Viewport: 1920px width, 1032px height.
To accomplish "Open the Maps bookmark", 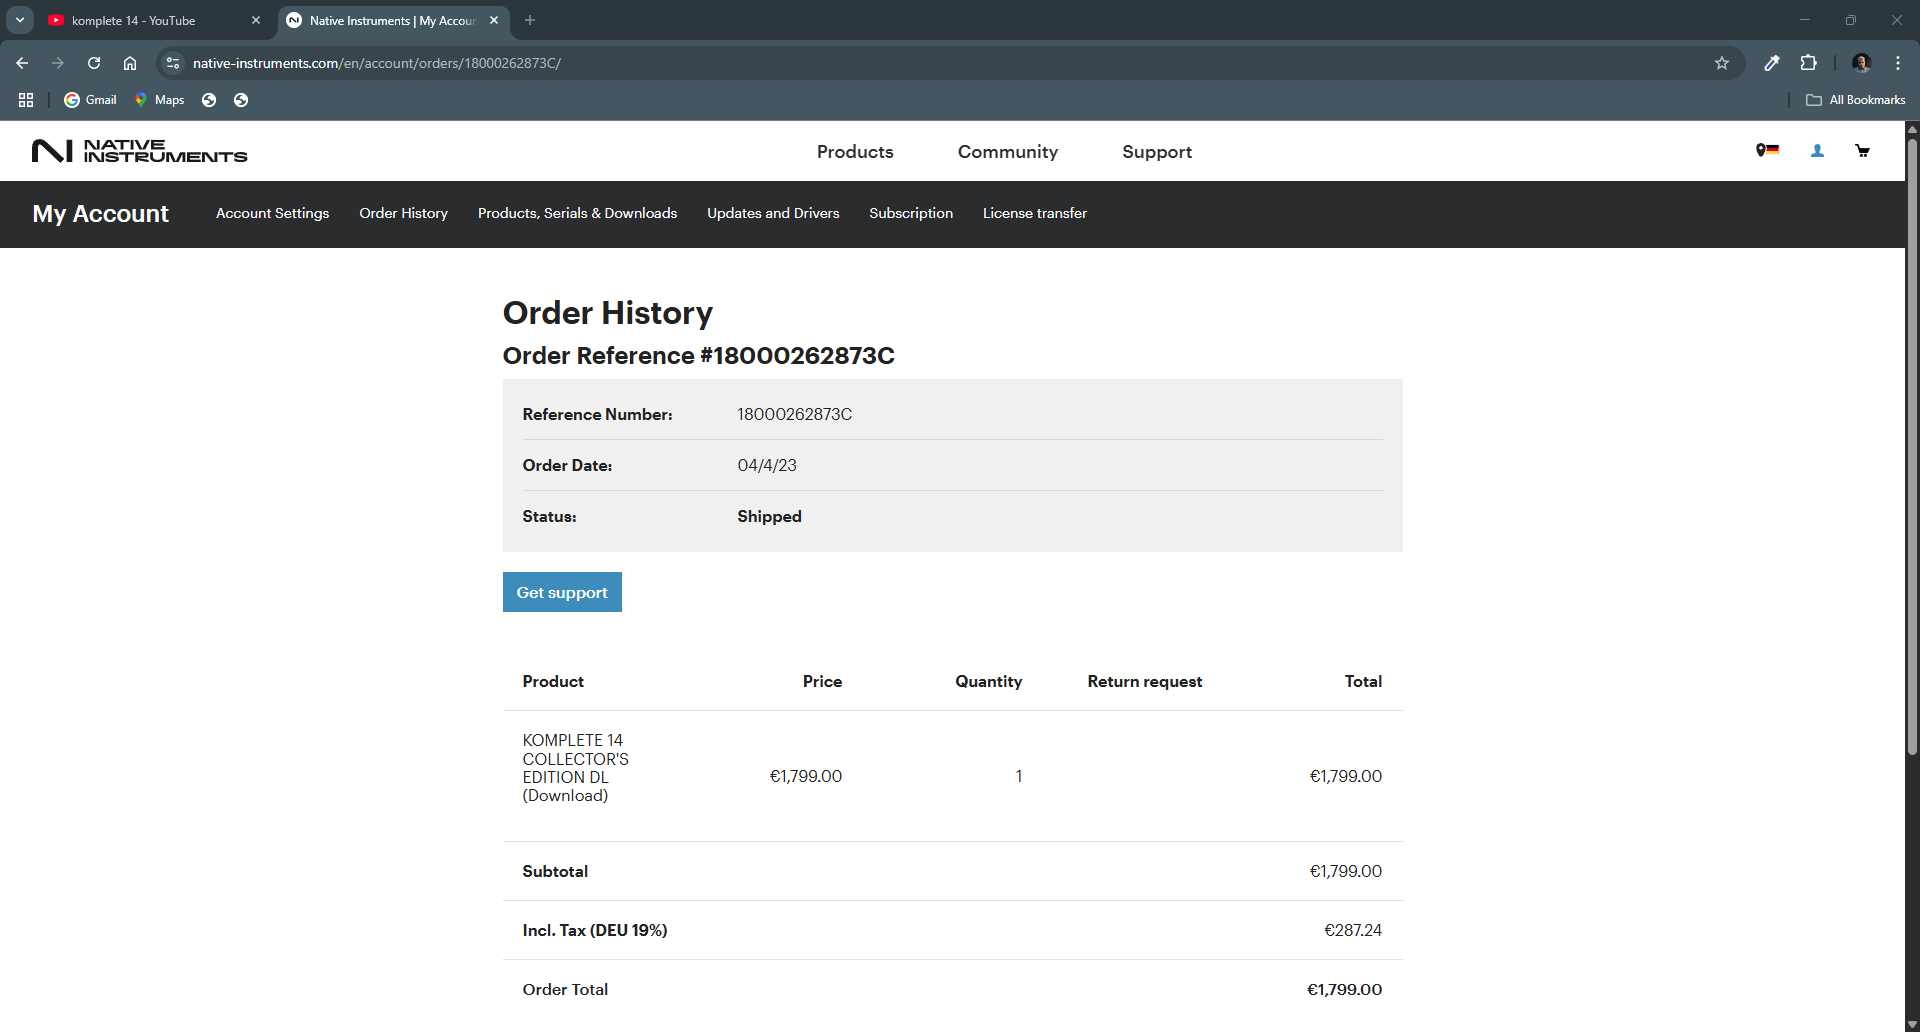I will tap(160, 100).
